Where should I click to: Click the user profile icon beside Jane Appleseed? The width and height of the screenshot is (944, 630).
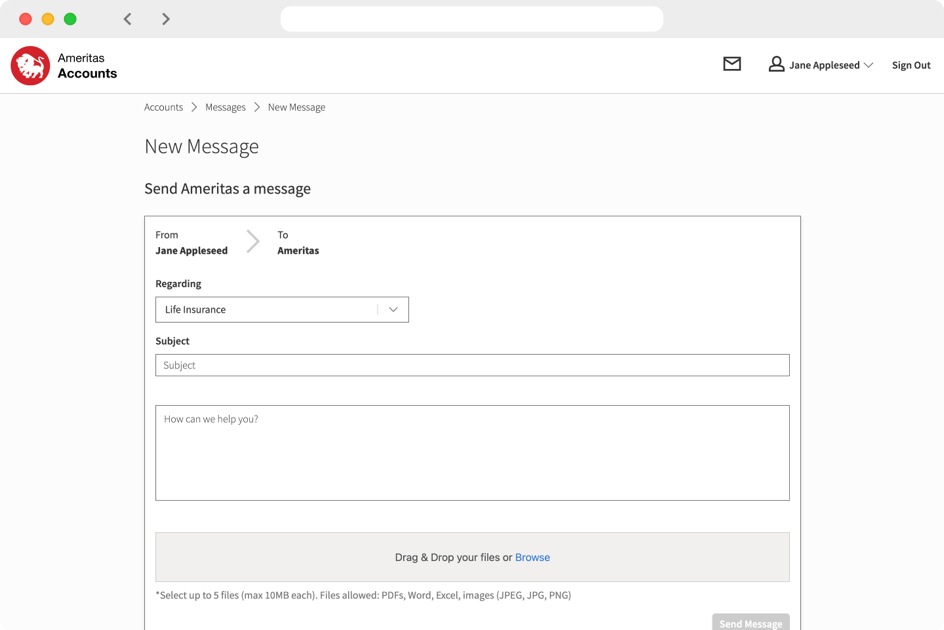pos(776,64)
